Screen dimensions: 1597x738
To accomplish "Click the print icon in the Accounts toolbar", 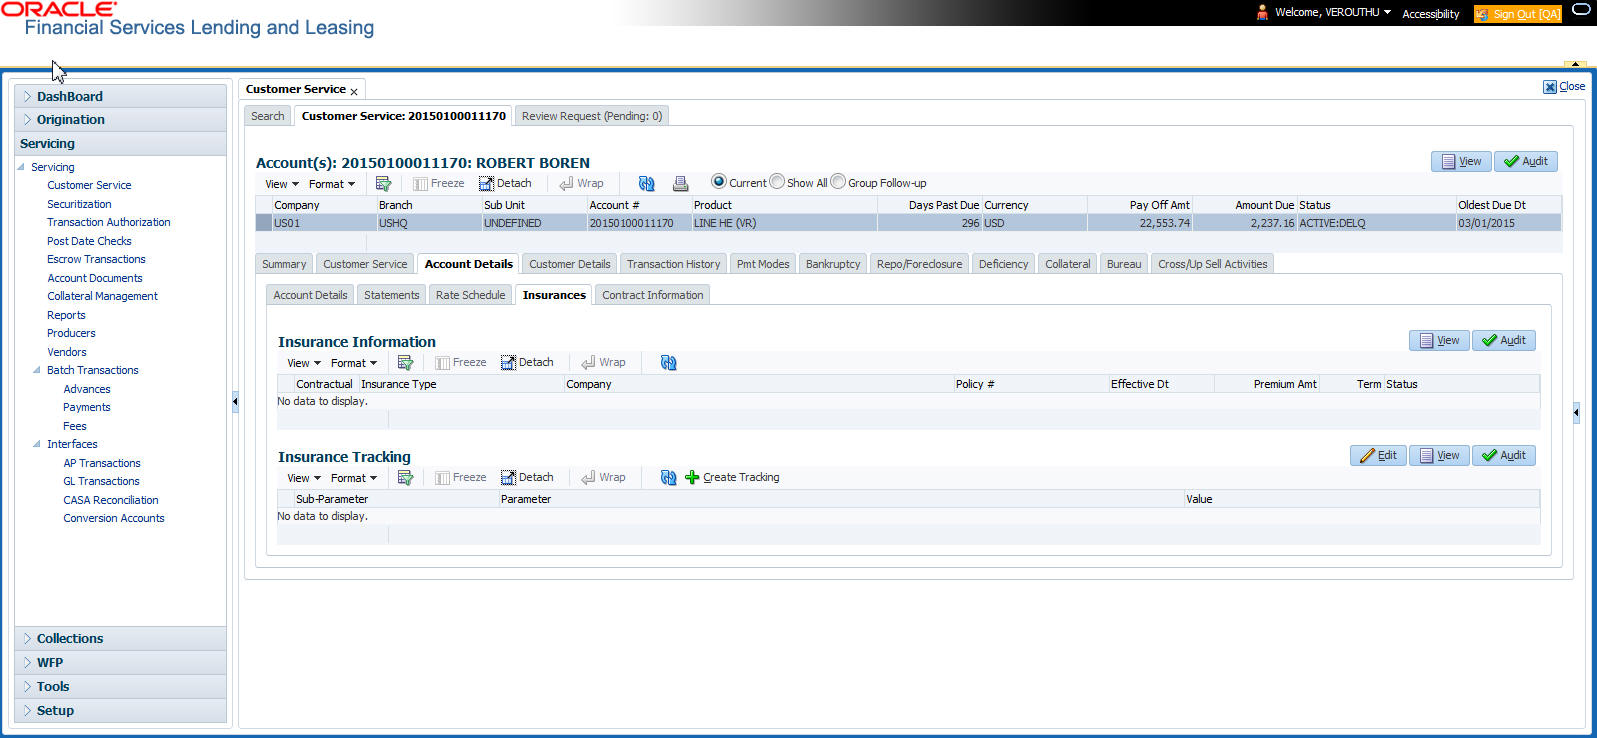I will click(680, 184).
